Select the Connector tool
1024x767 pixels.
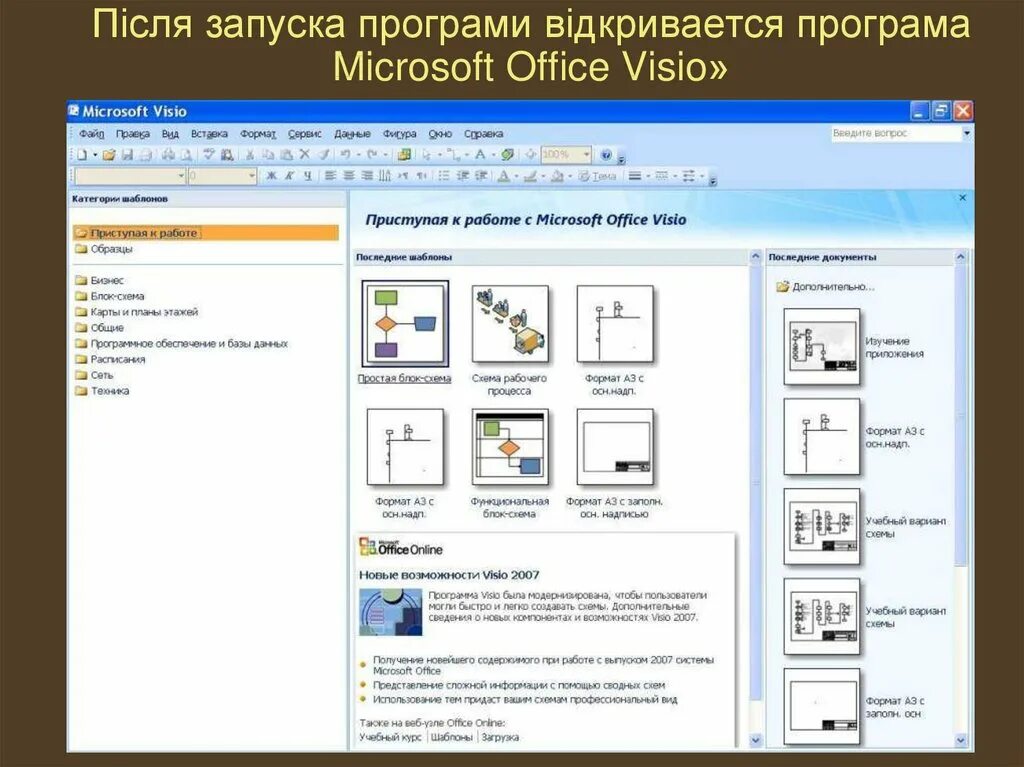point(454,155)
